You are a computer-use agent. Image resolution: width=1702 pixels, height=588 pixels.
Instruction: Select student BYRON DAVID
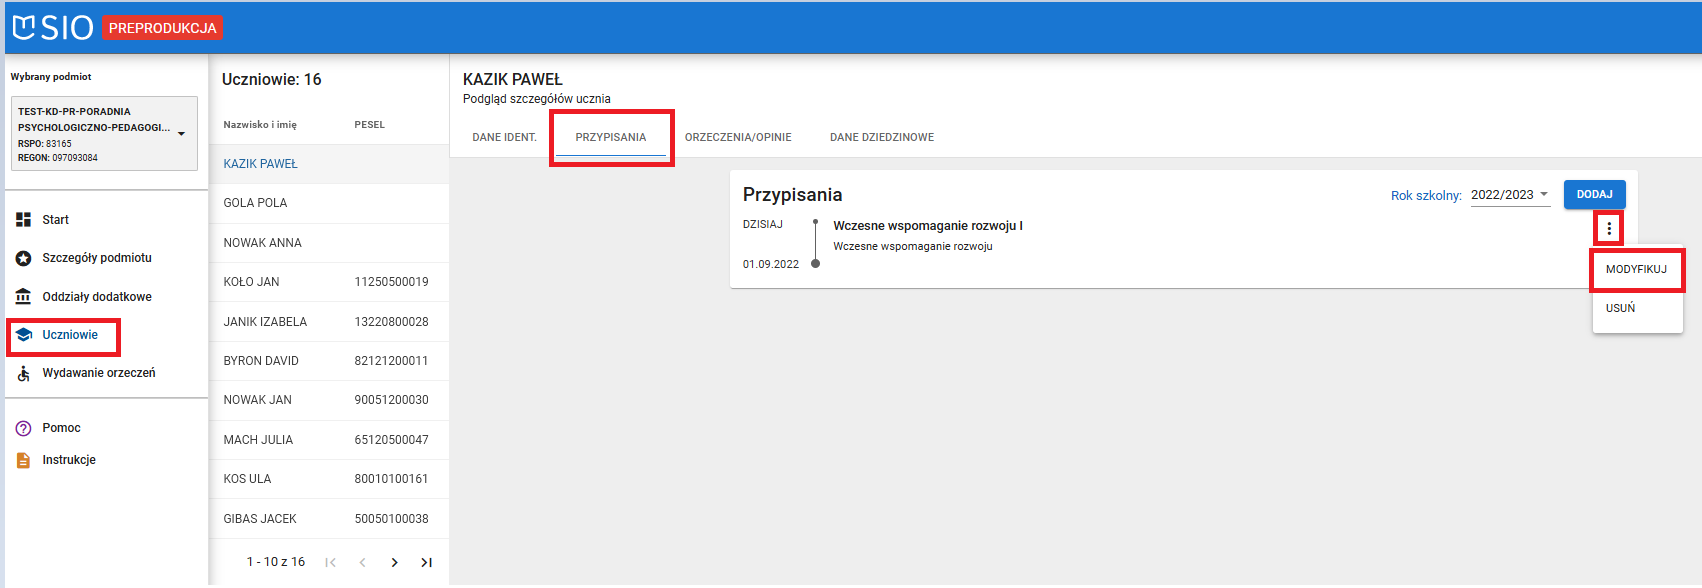click(x=329, y=361)
